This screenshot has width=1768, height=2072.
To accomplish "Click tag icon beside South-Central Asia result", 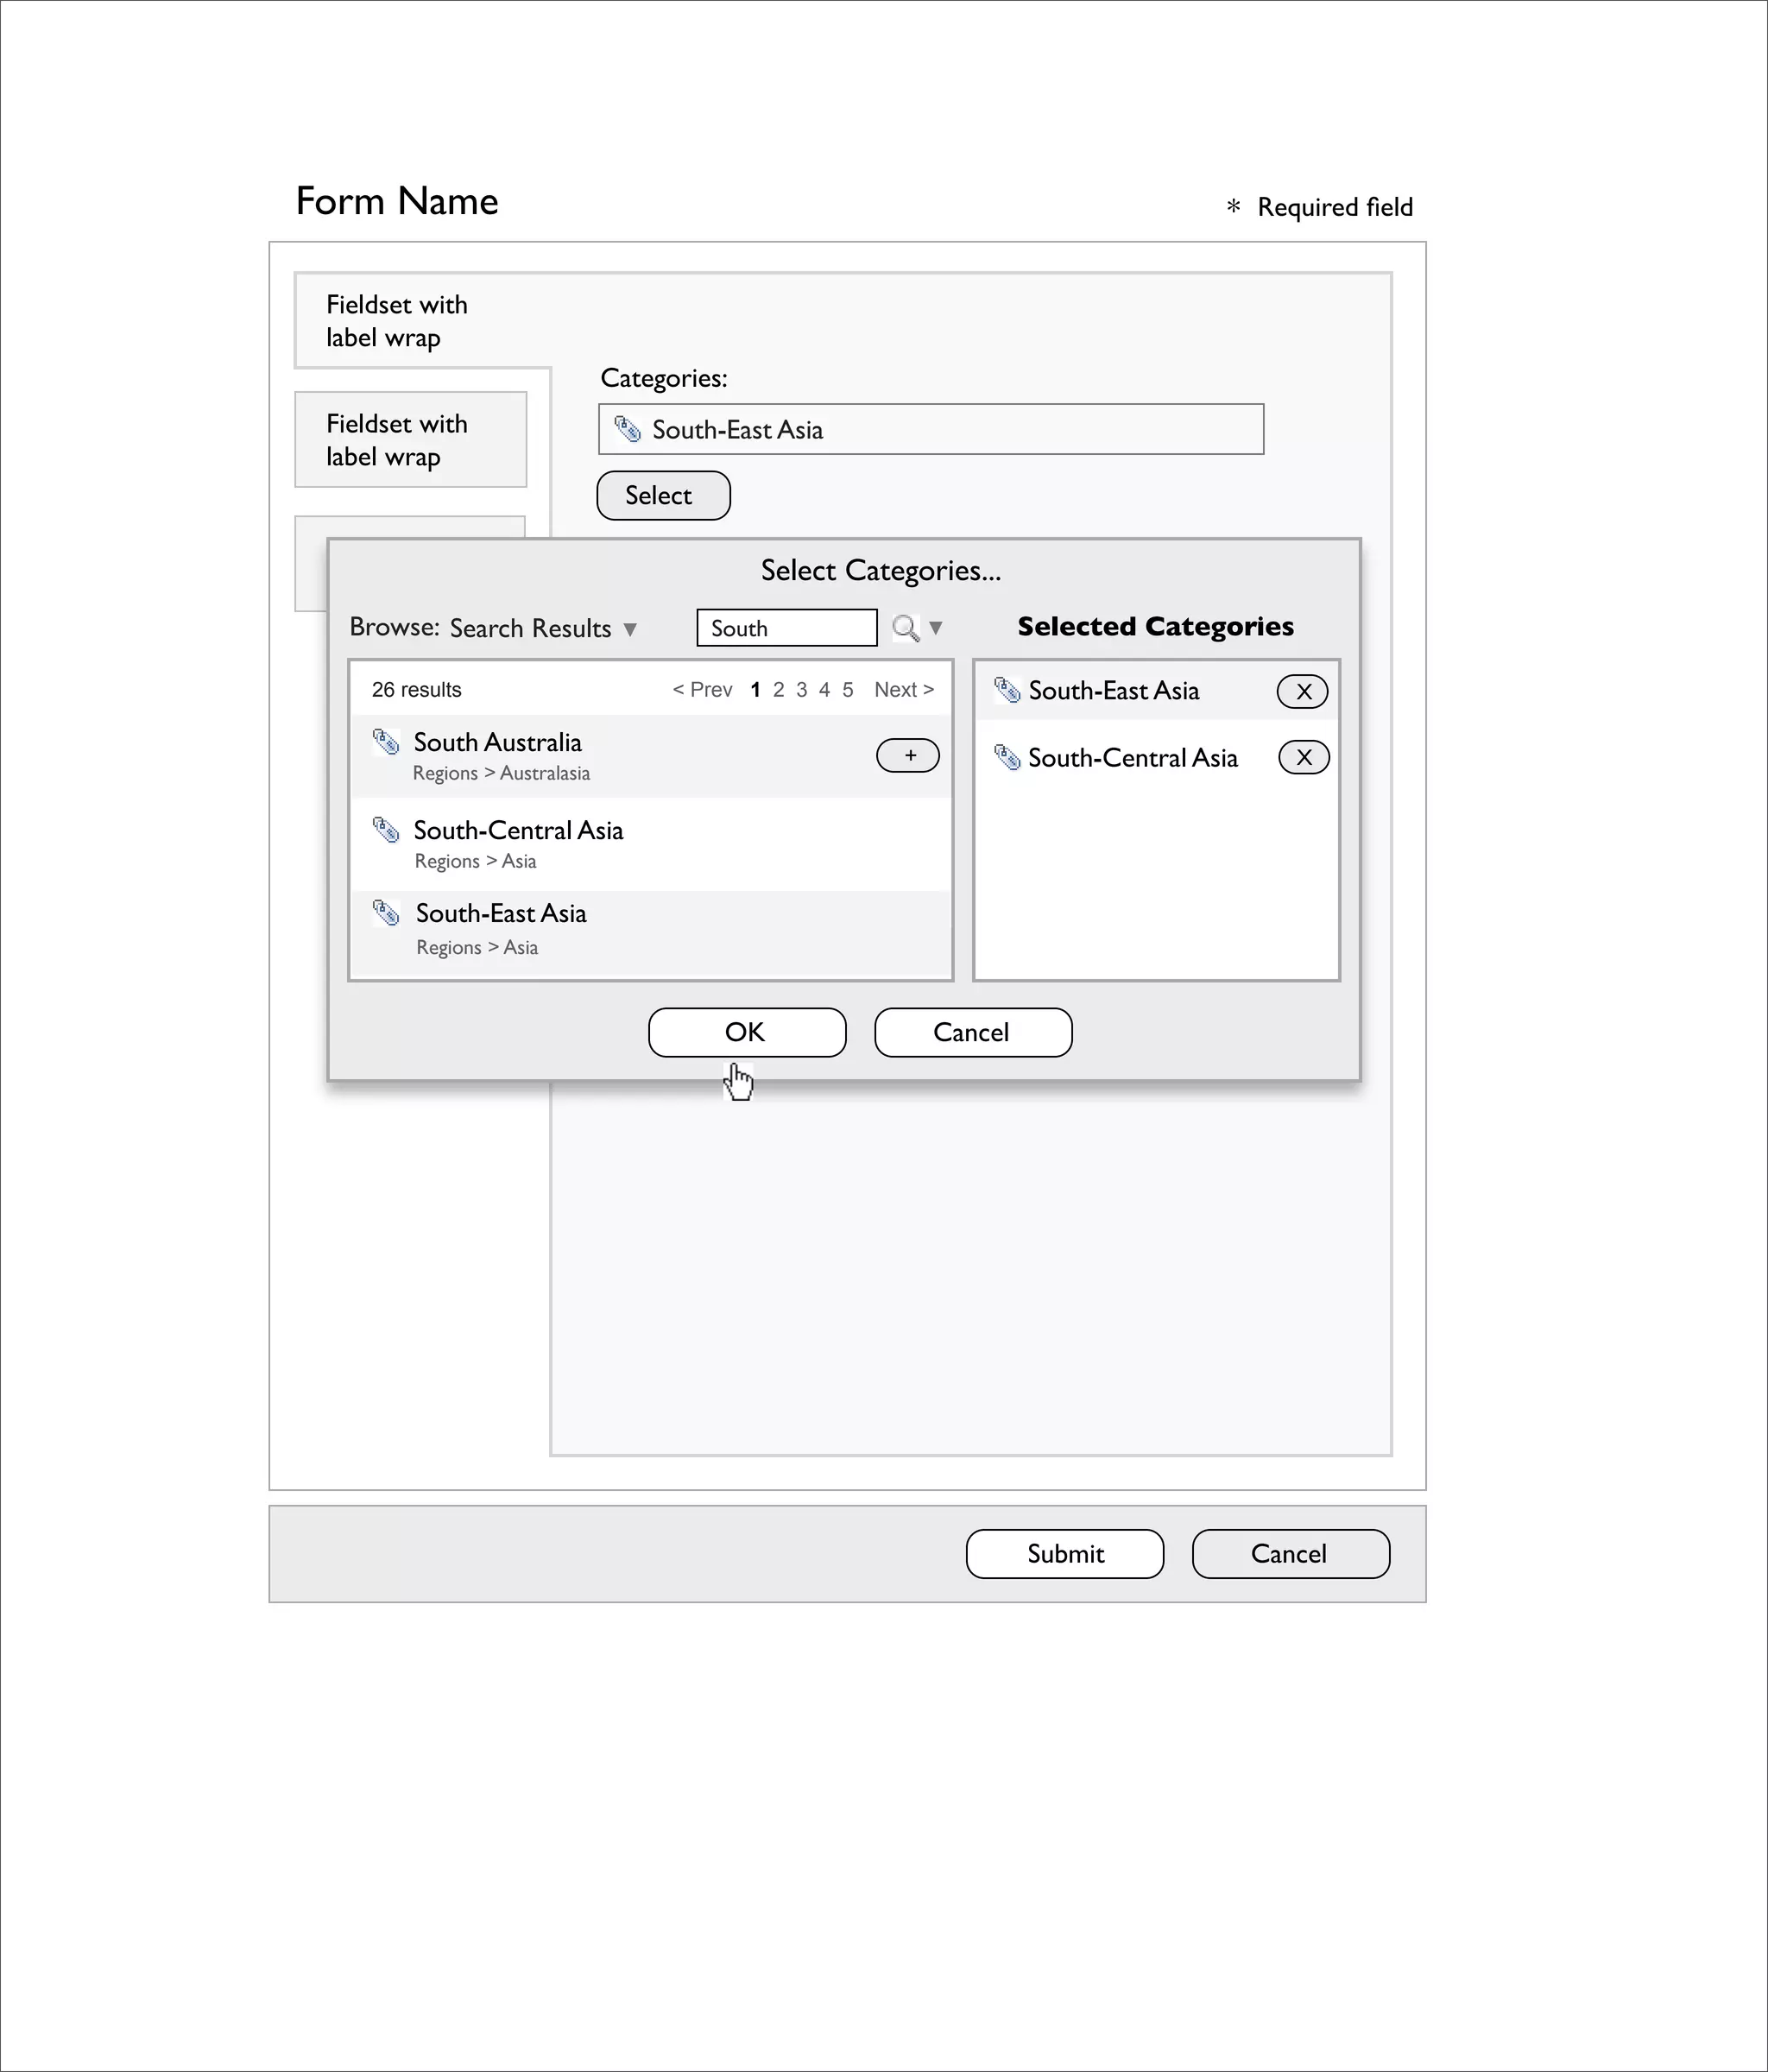I will click(x=386, y=830).
